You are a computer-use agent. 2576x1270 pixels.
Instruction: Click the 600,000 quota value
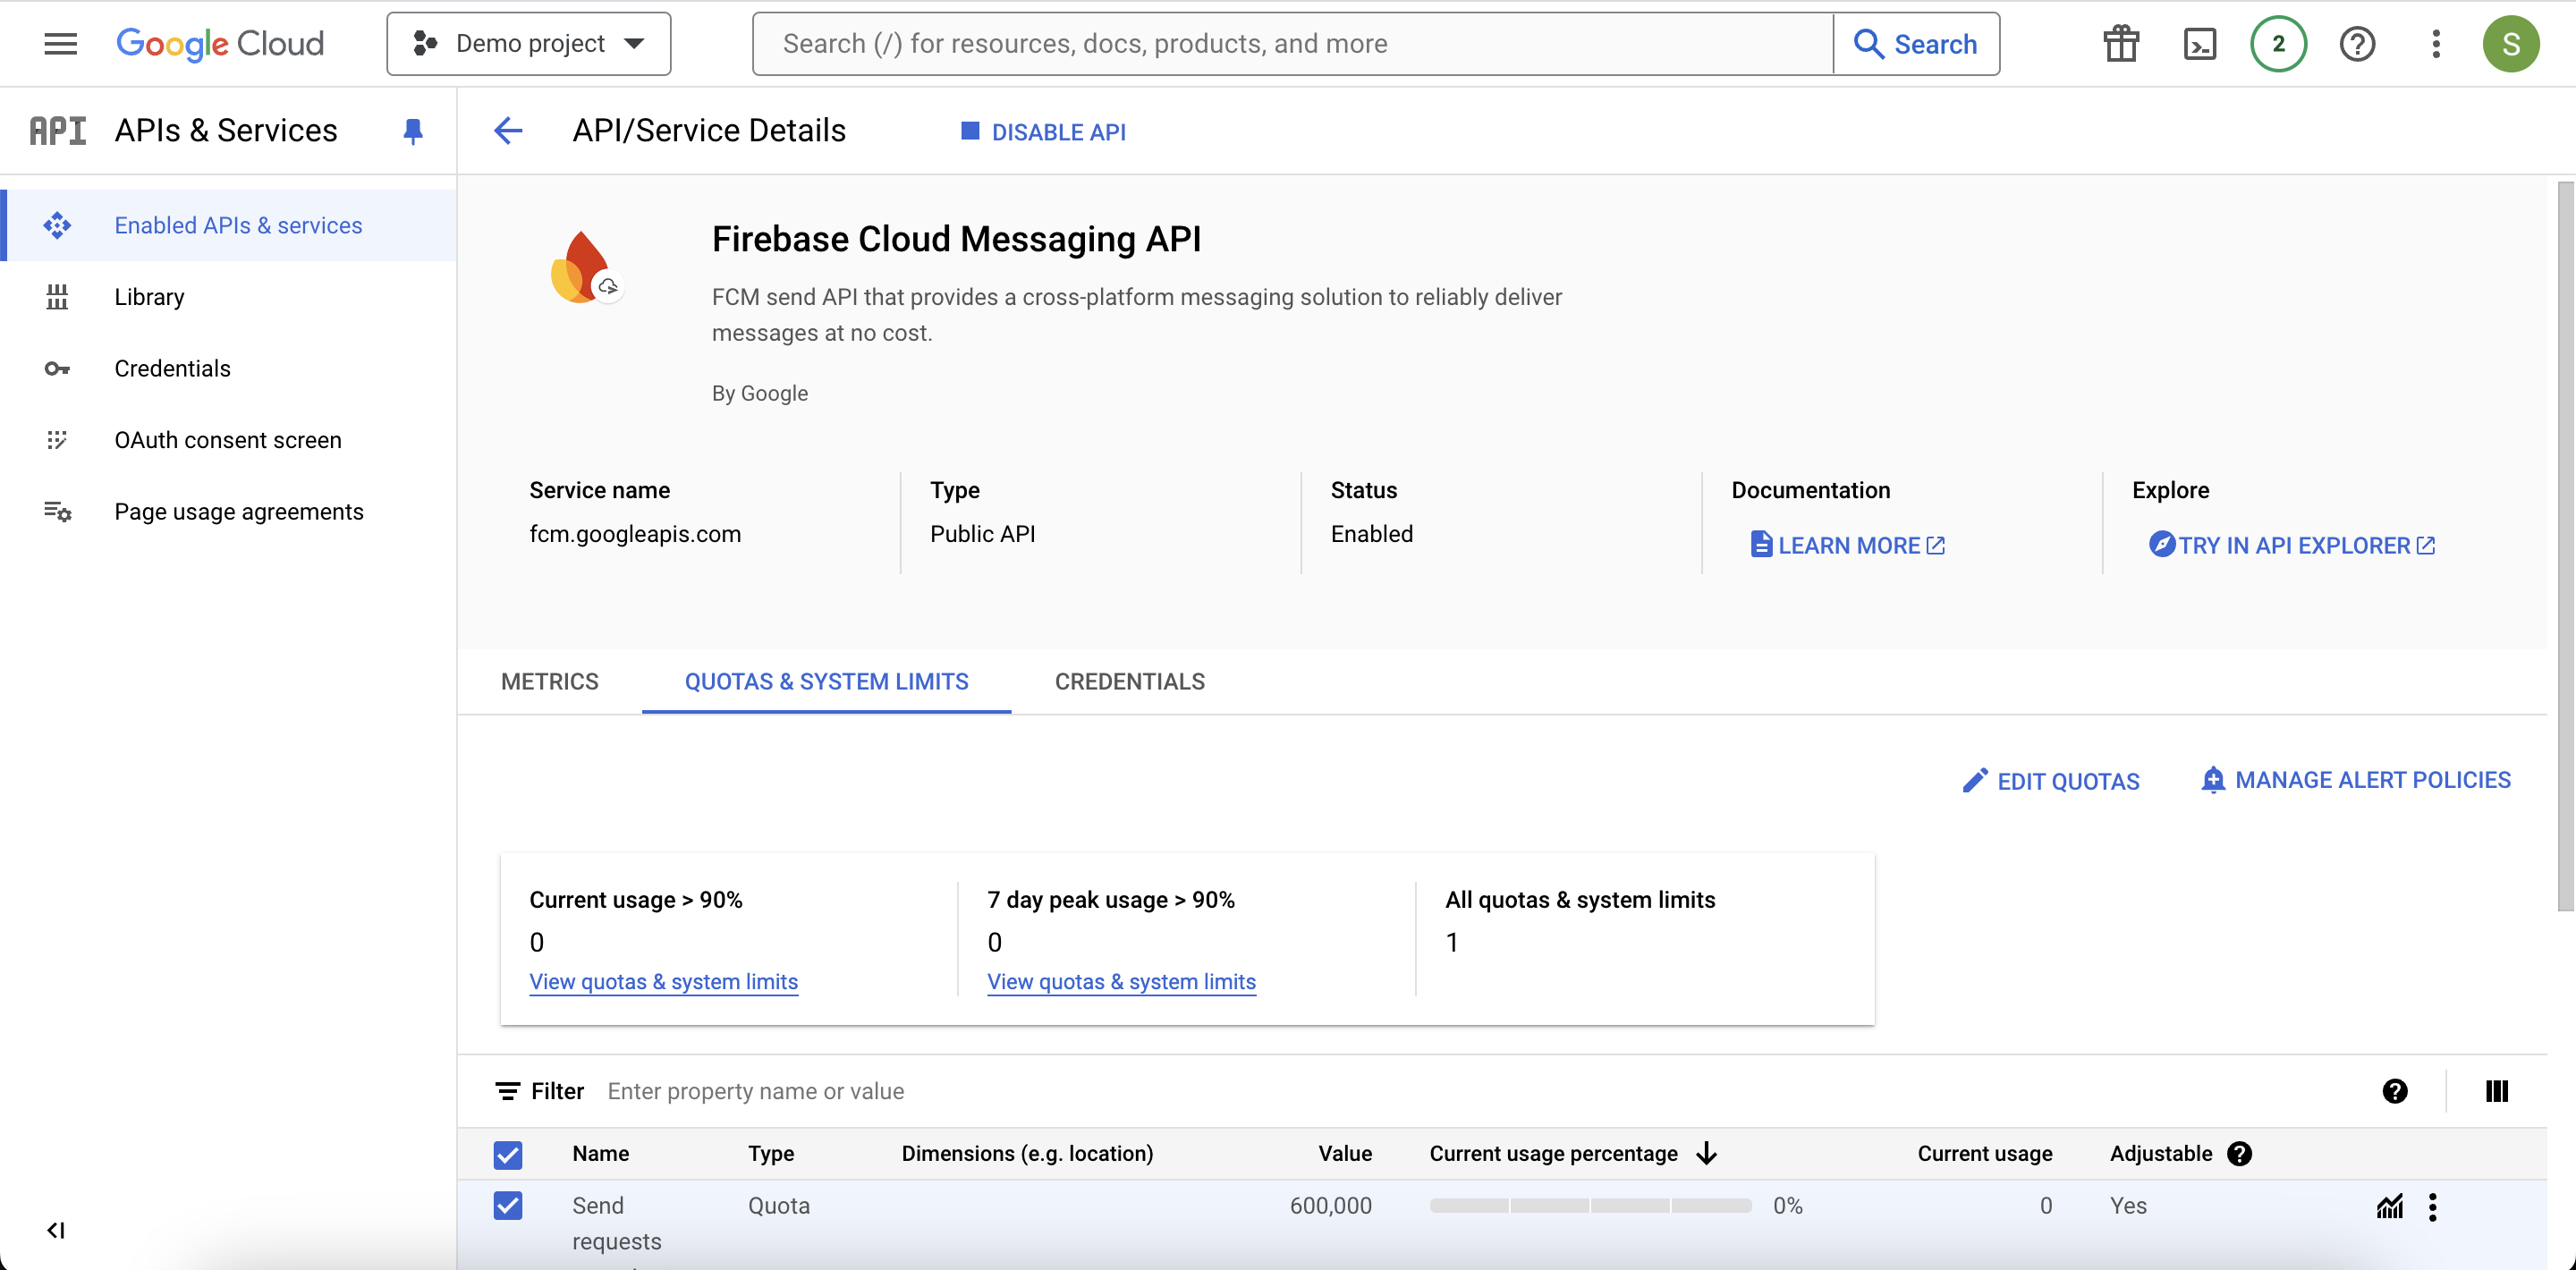pyautogui.click(x=1330, y=1206)
